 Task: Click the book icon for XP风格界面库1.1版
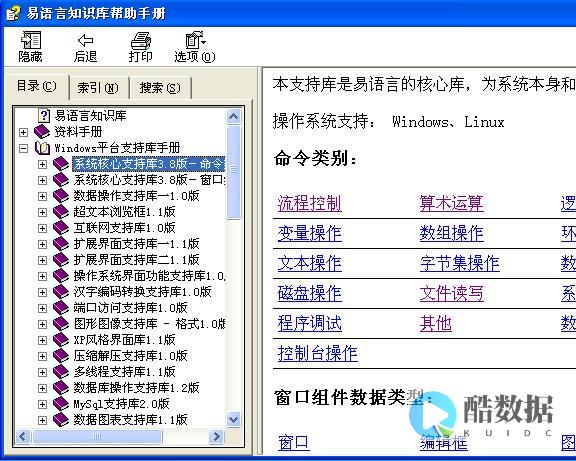click(x=61, y=340)
